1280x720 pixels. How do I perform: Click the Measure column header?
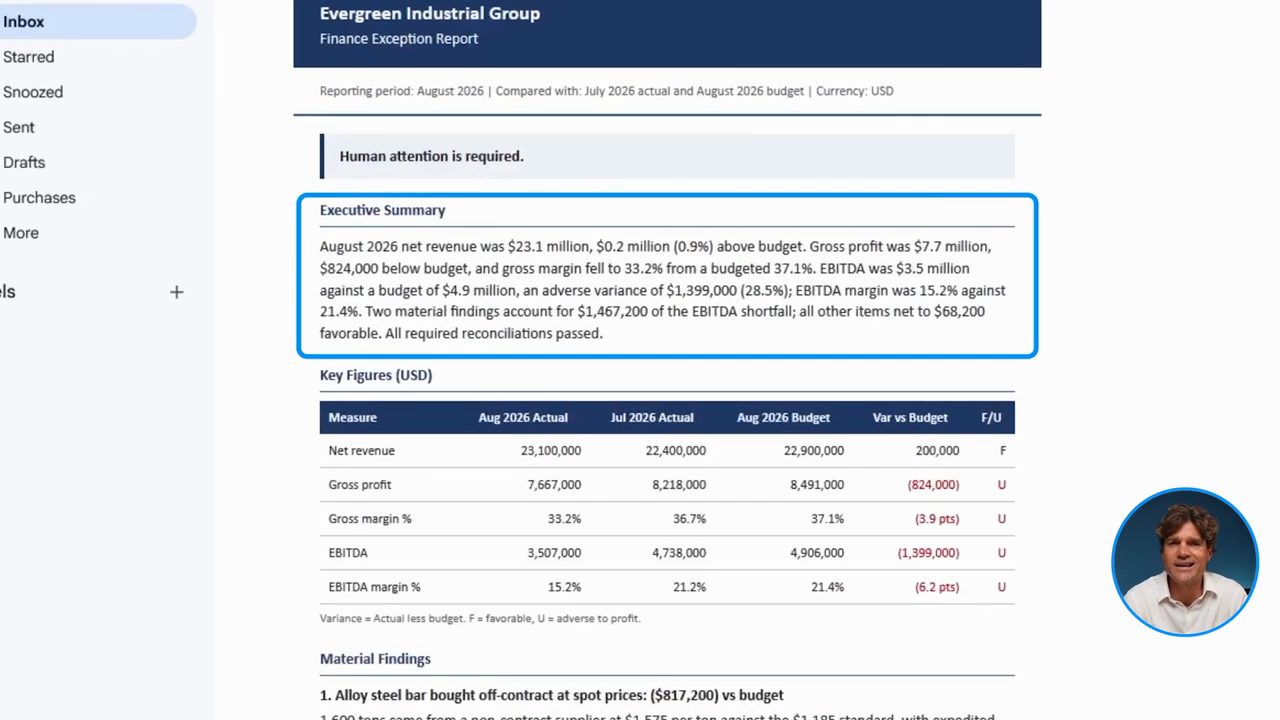pos(352,418)
